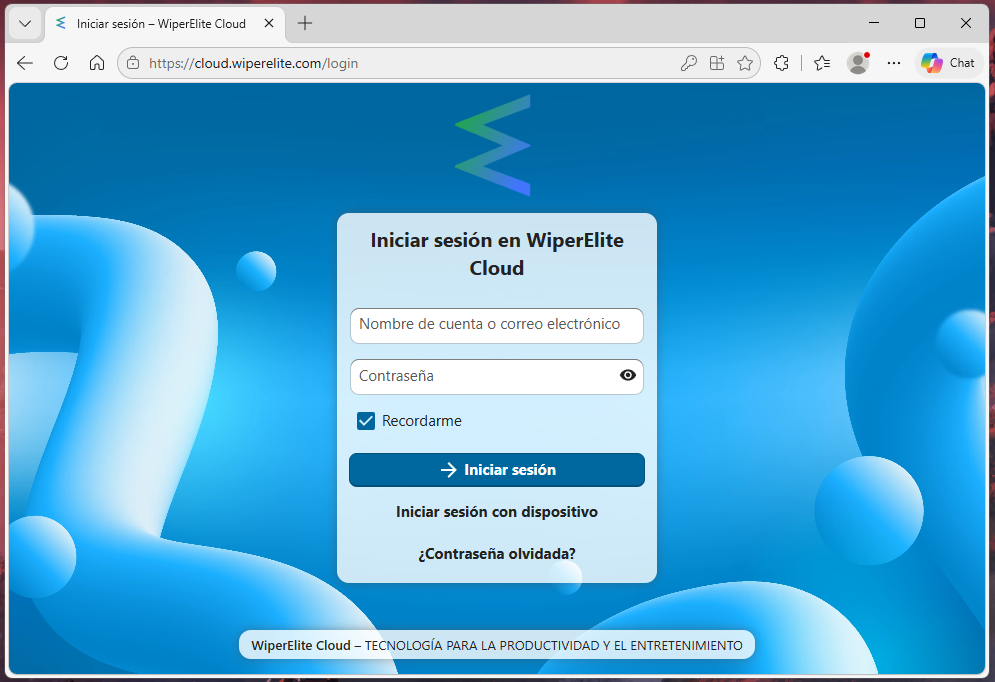995x682 pixels.
Task: Click the blue Iniciar sesión button
Action: point(497,469)
